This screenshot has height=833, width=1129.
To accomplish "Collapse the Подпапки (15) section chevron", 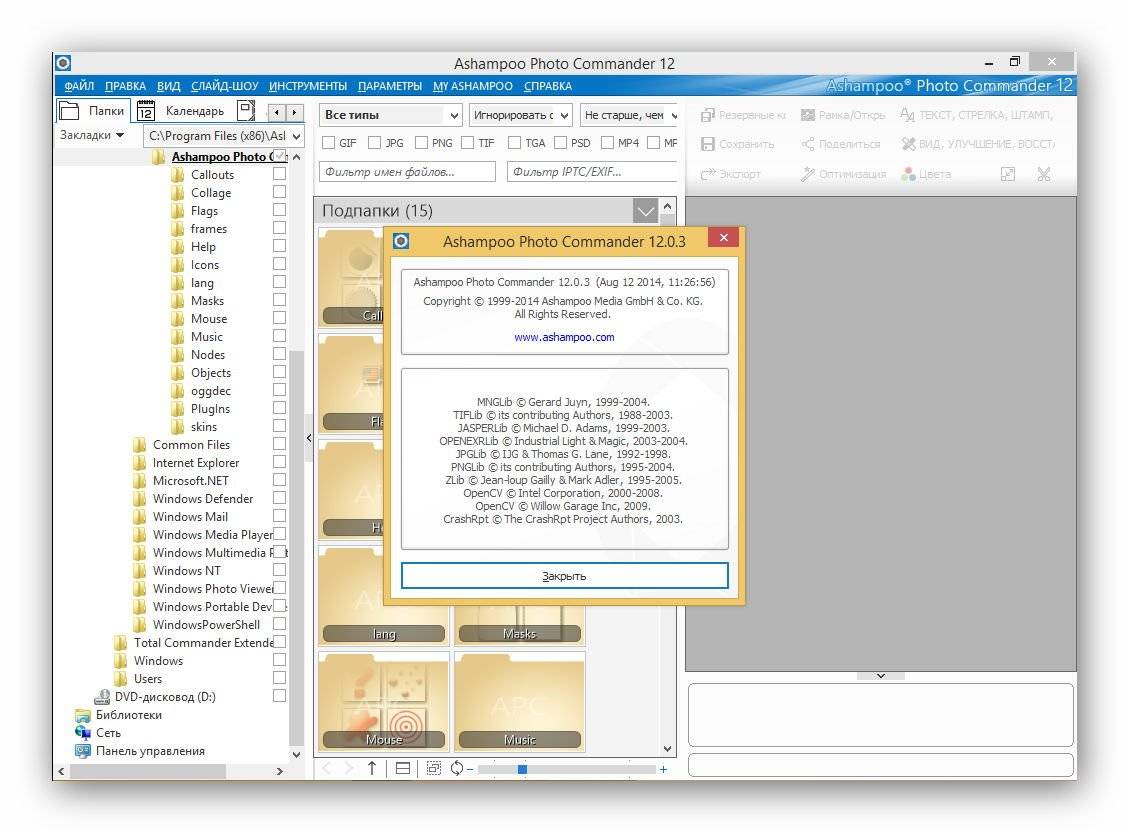I will [645, 211].
